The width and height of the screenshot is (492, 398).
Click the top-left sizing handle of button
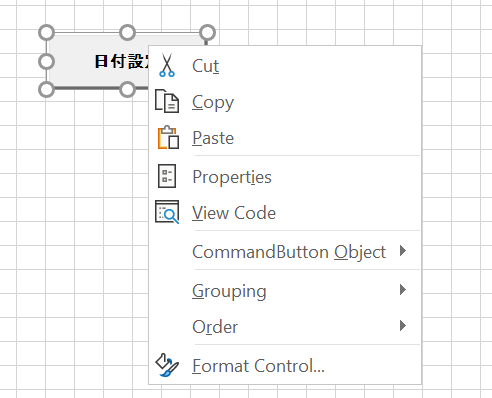[46, 33]
